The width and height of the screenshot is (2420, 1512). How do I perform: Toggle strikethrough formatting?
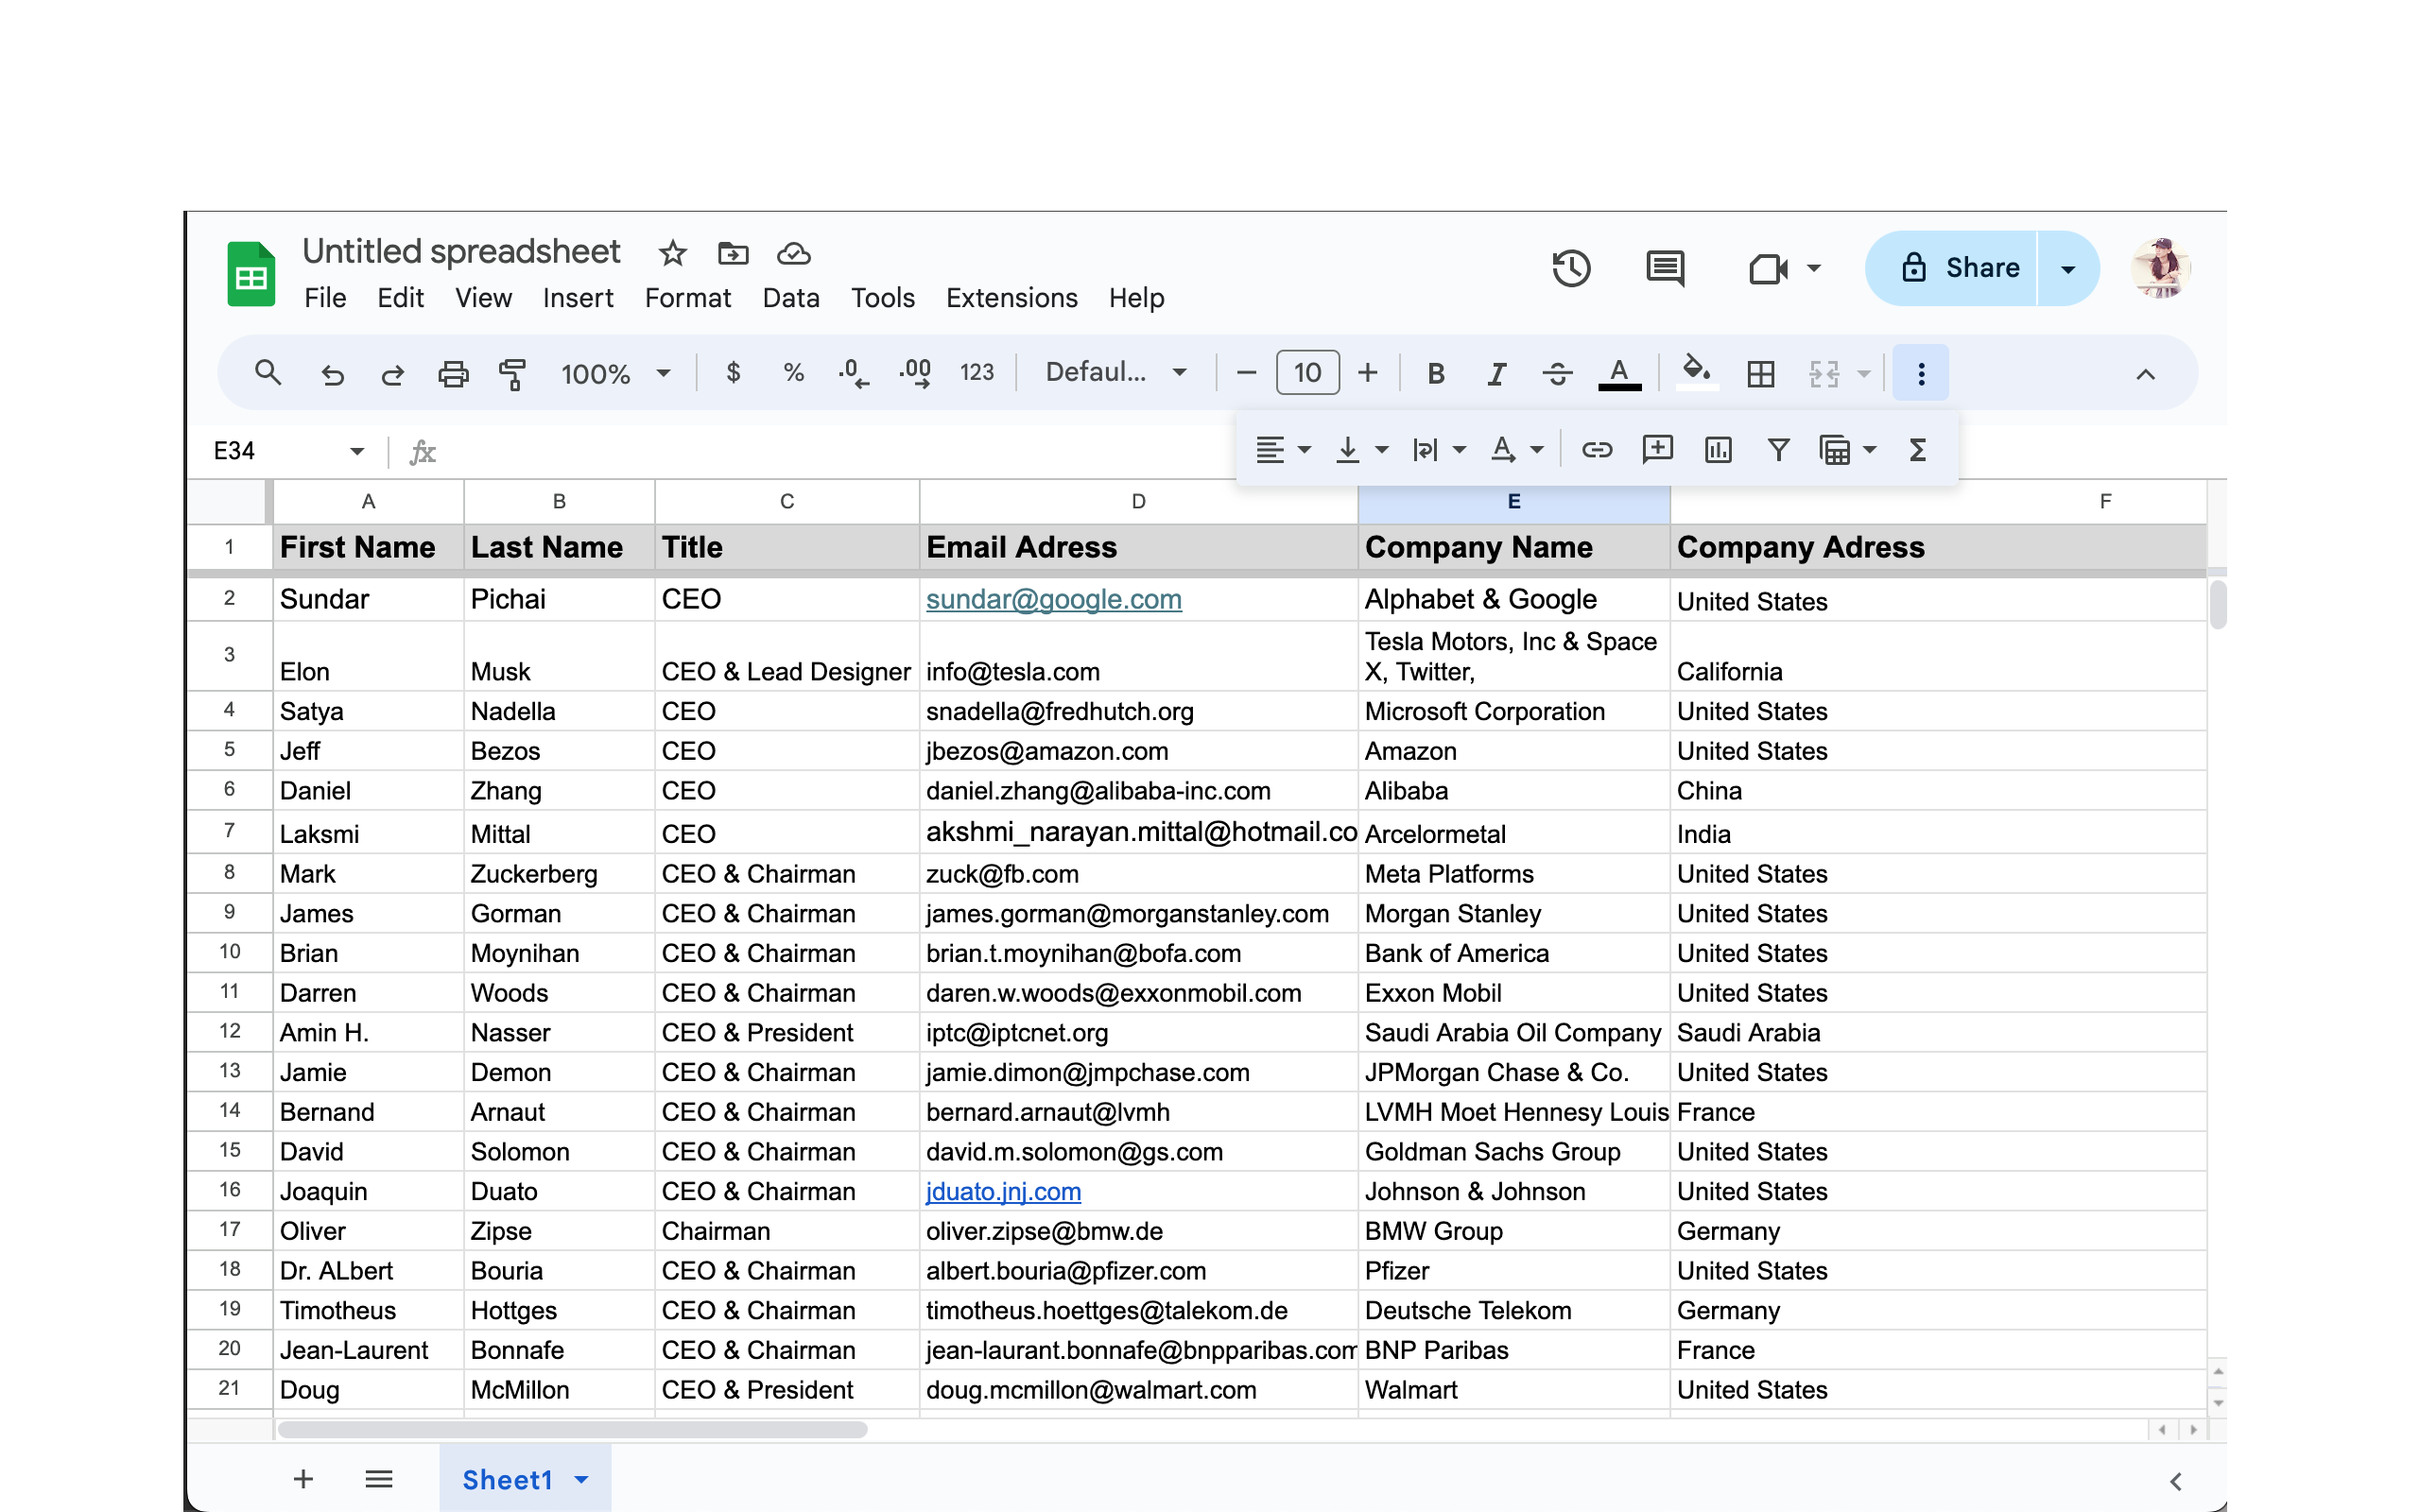[1557, 374]
